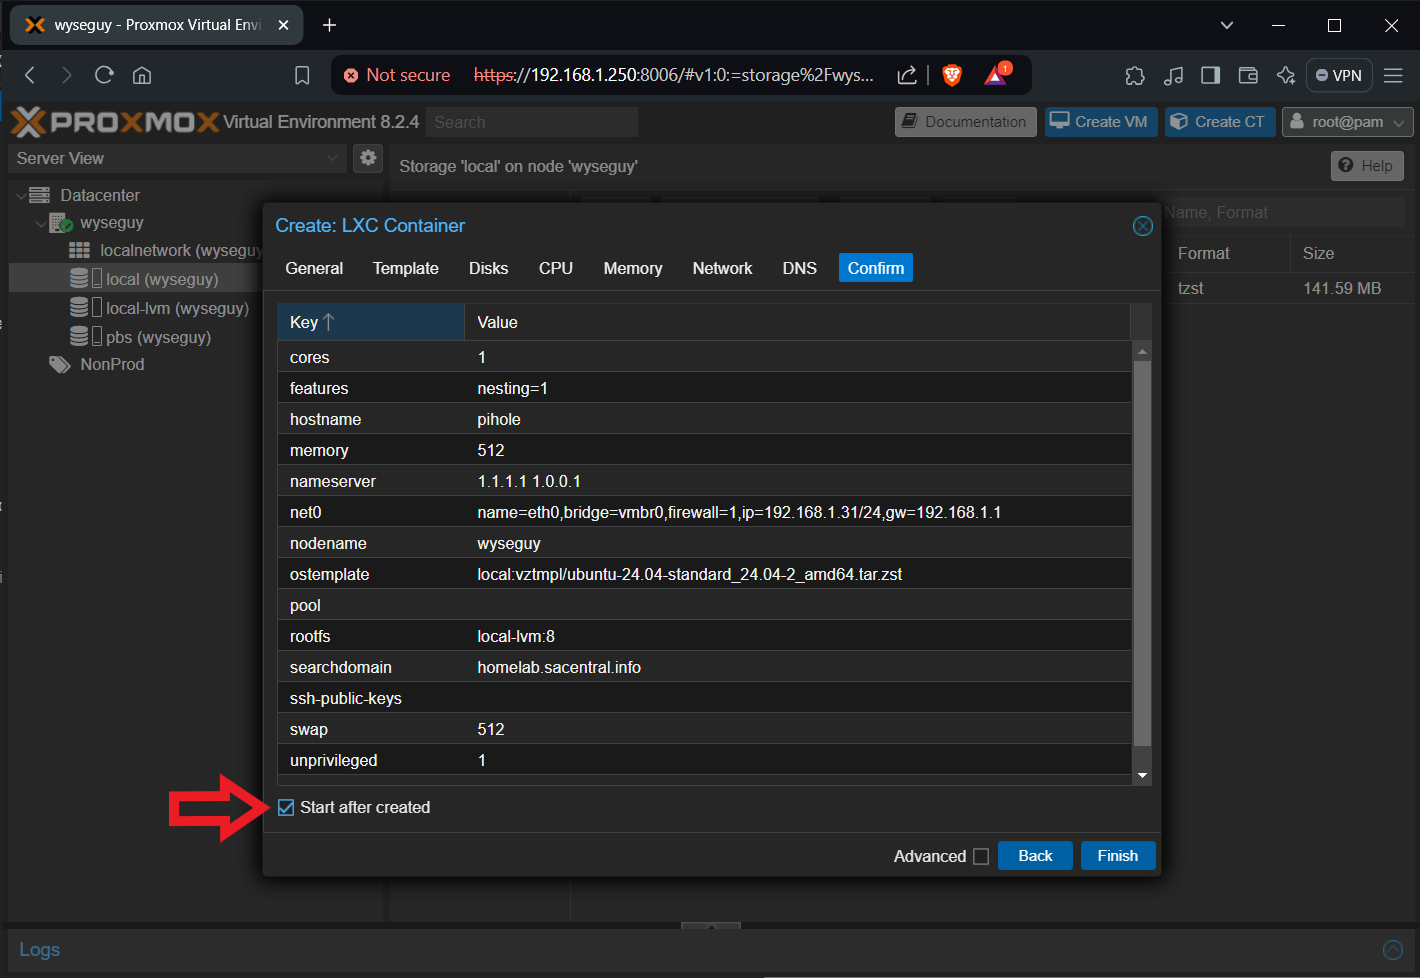
Task: Open Brave Rewards triangle icon
Action: 997,74
